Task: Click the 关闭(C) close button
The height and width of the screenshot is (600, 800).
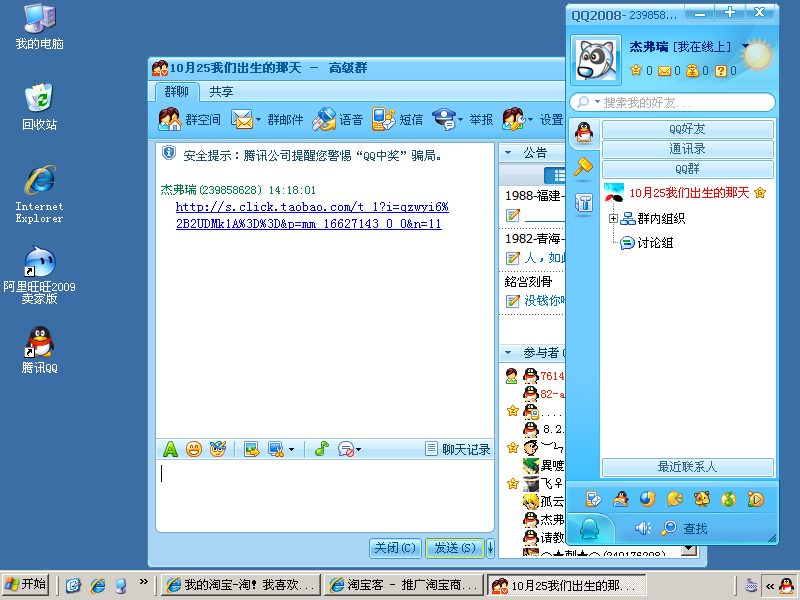Action: (395, 548)
